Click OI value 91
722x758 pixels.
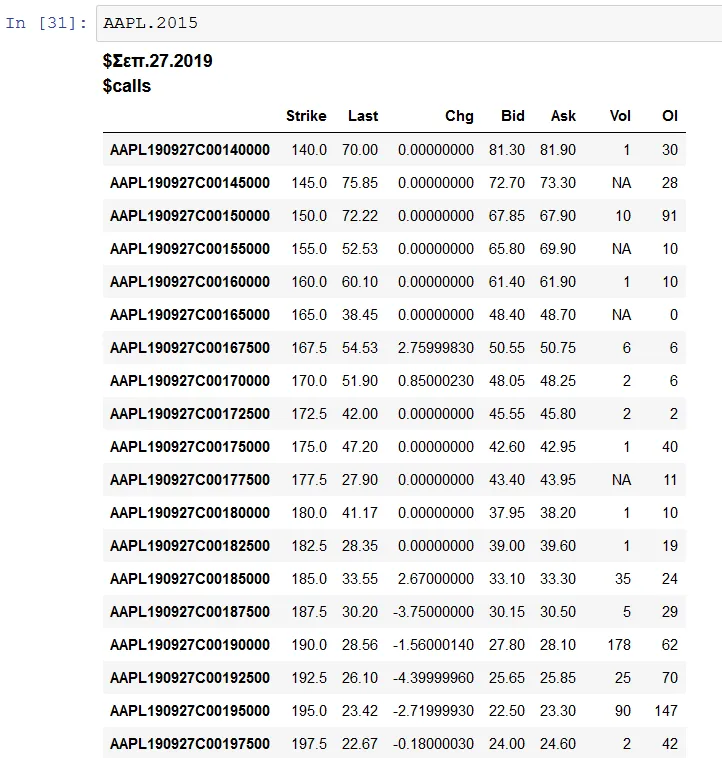(670, 216)
